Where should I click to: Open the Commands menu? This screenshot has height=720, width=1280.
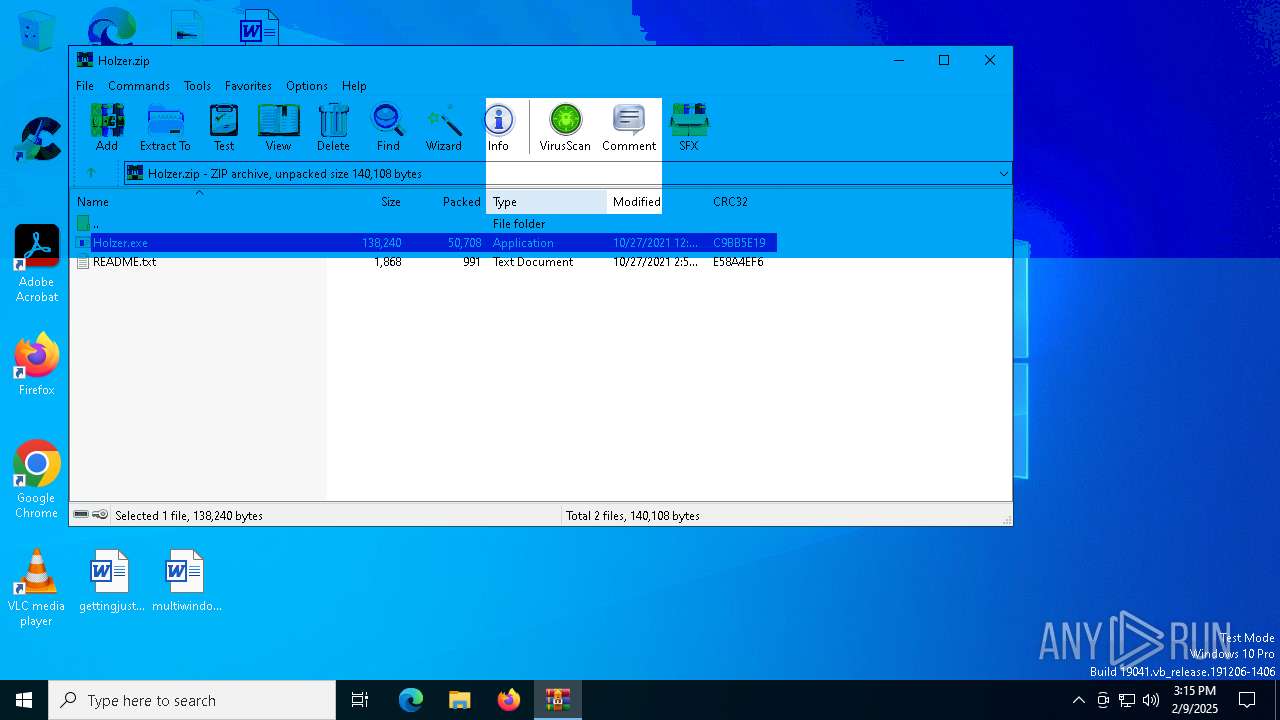coord(139,86)
